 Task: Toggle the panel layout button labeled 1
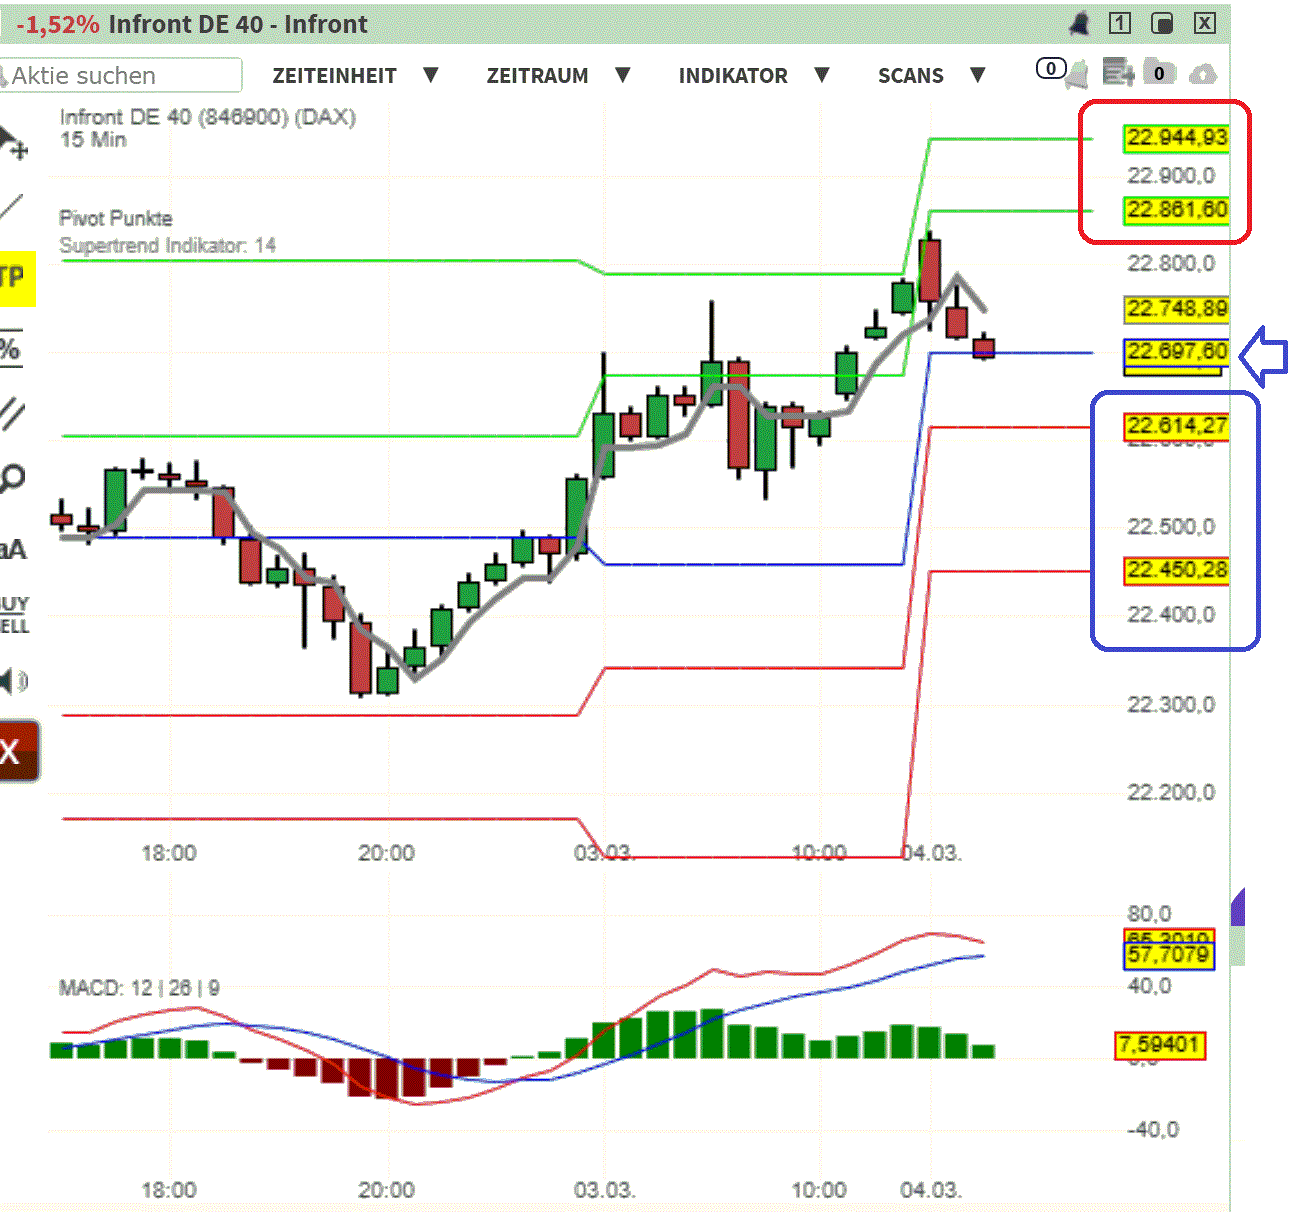pos(1119,23)
